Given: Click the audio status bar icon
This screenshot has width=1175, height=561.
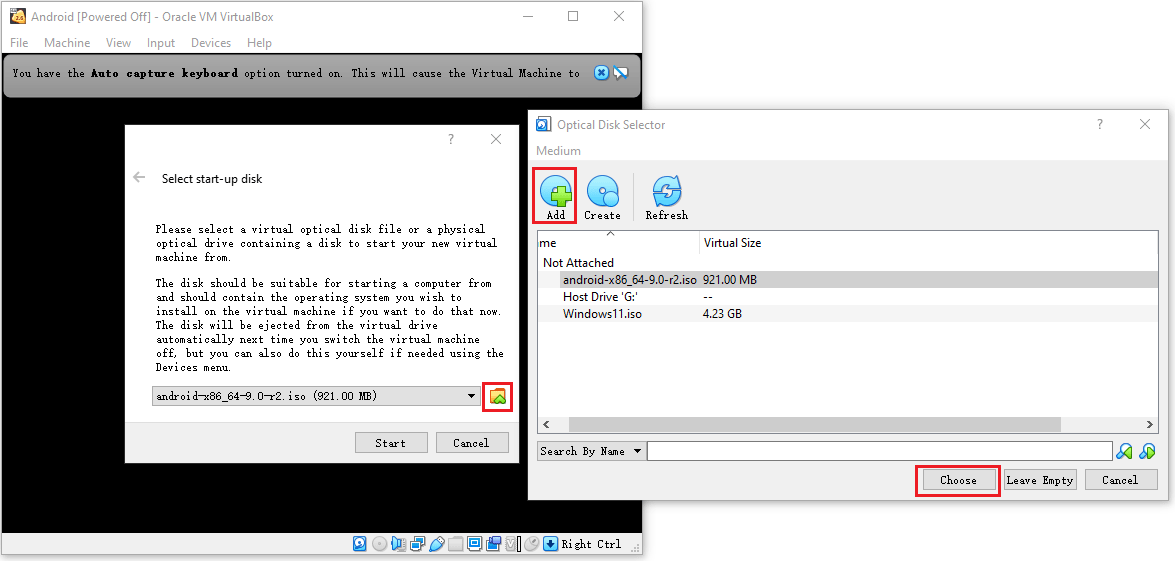Looking at the screenshot, I should tap(399, 544).
